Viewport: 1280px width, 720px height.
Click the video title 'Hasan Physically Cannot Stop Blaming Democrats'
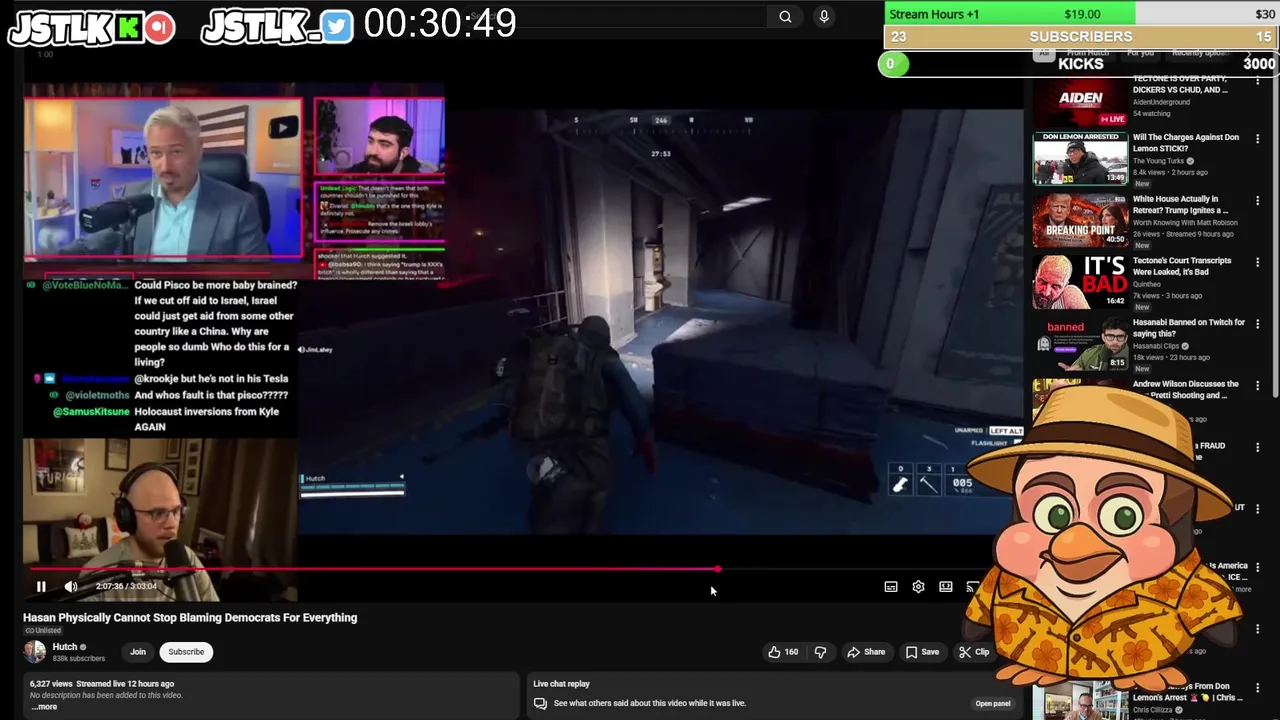click(x=190, y=618)
